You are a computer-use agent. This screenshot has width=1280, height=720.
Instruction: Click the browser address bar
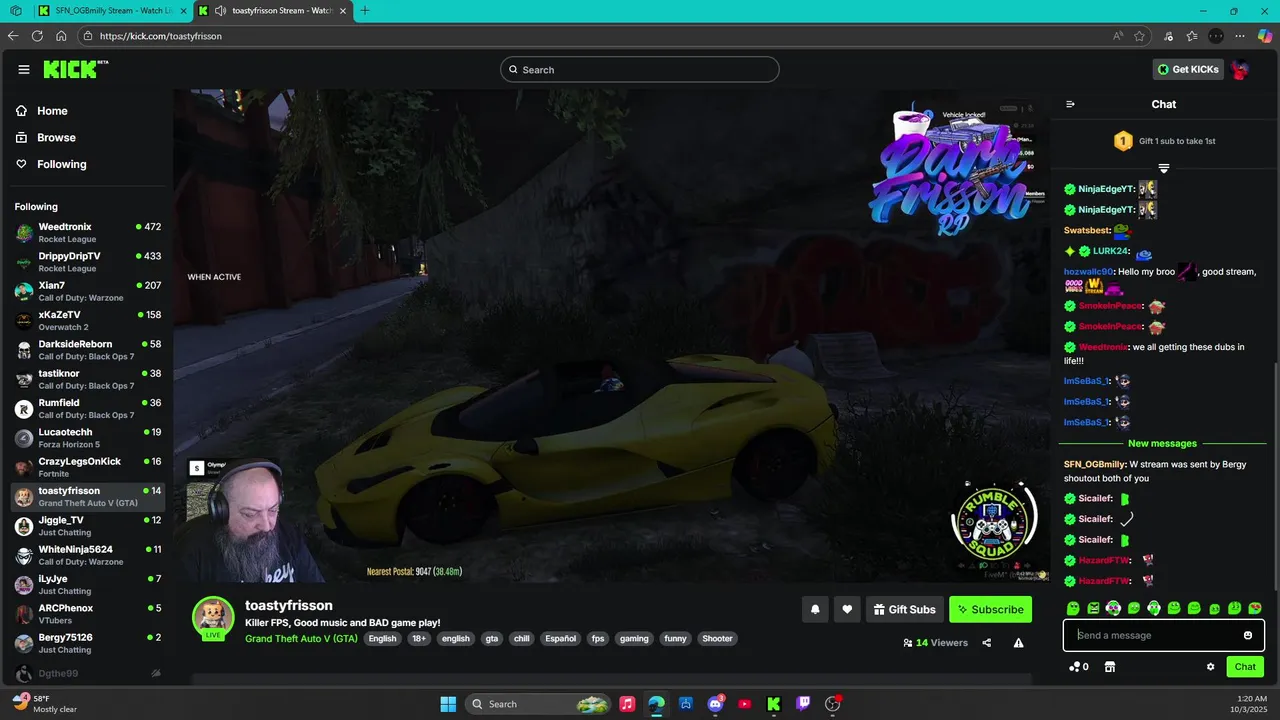click(600, 36)
